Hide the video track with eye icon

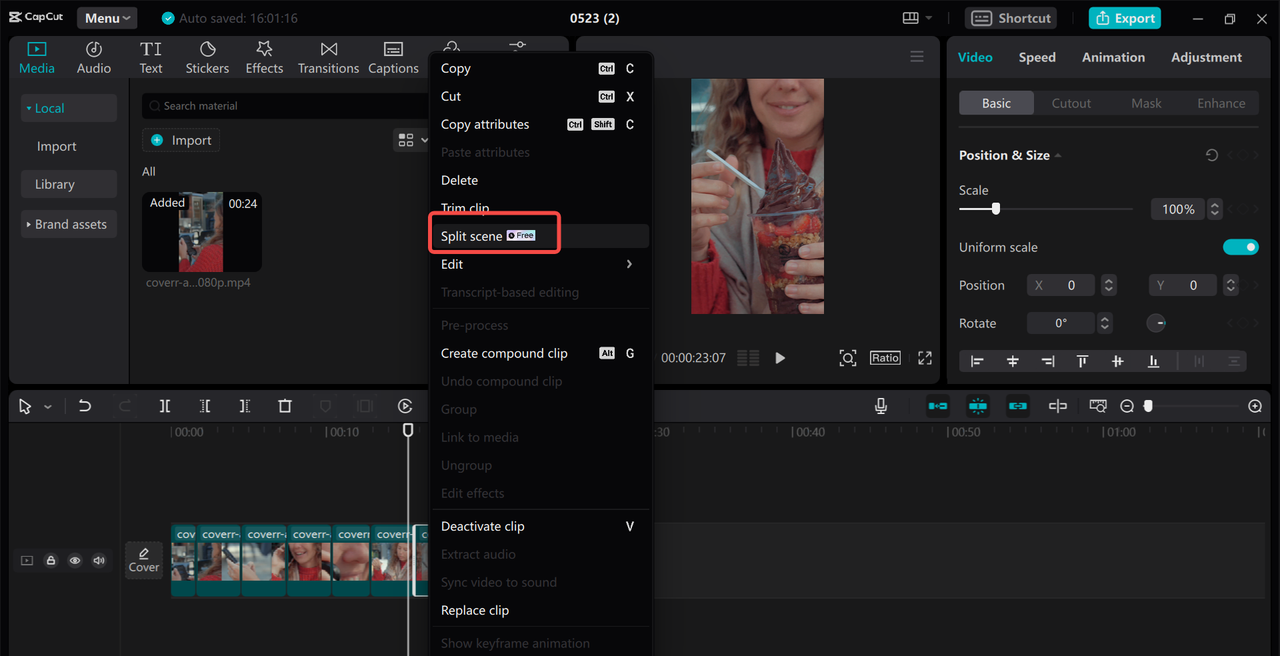coord(75,561)
